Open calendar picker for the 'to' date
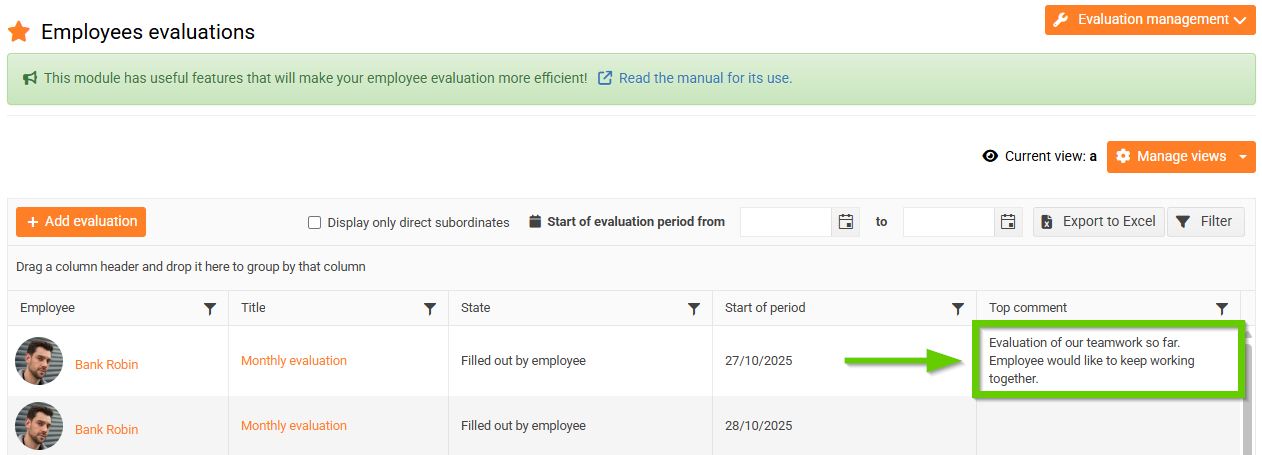Image resolution: width=1262 pixels, height=455 pixels. click(1008, 222)
